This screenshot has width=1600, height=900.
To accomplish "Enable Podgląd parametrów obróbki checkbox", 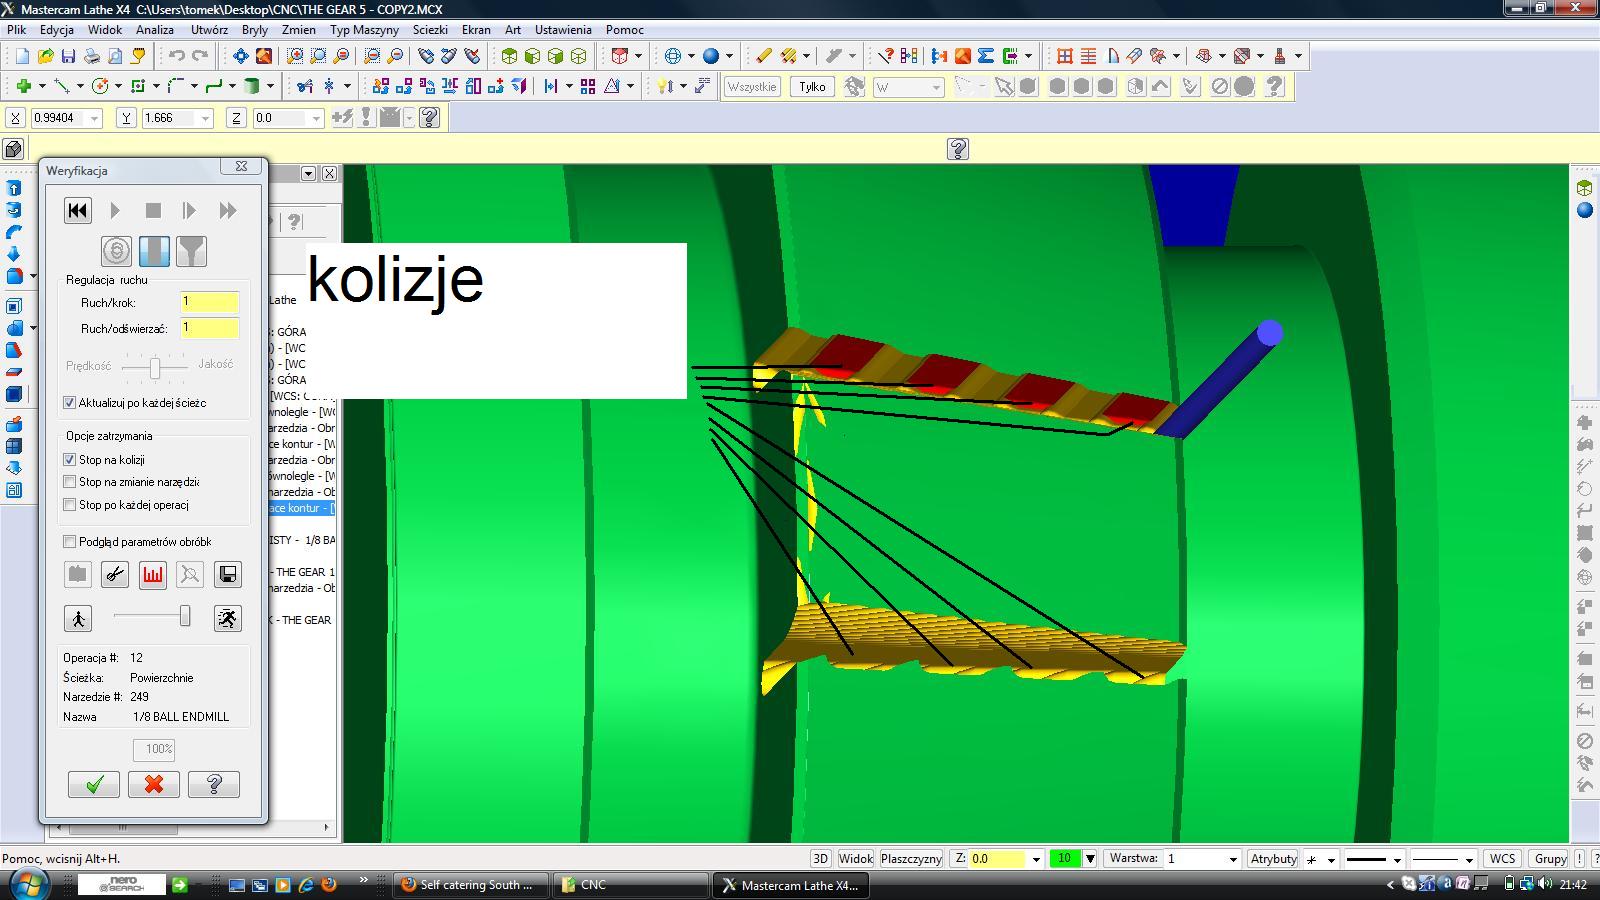I will (69, 542).
